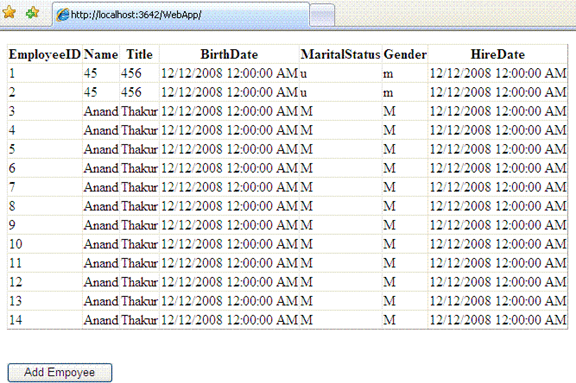
Task: Click the Favorites star icon
Action: 9,12
